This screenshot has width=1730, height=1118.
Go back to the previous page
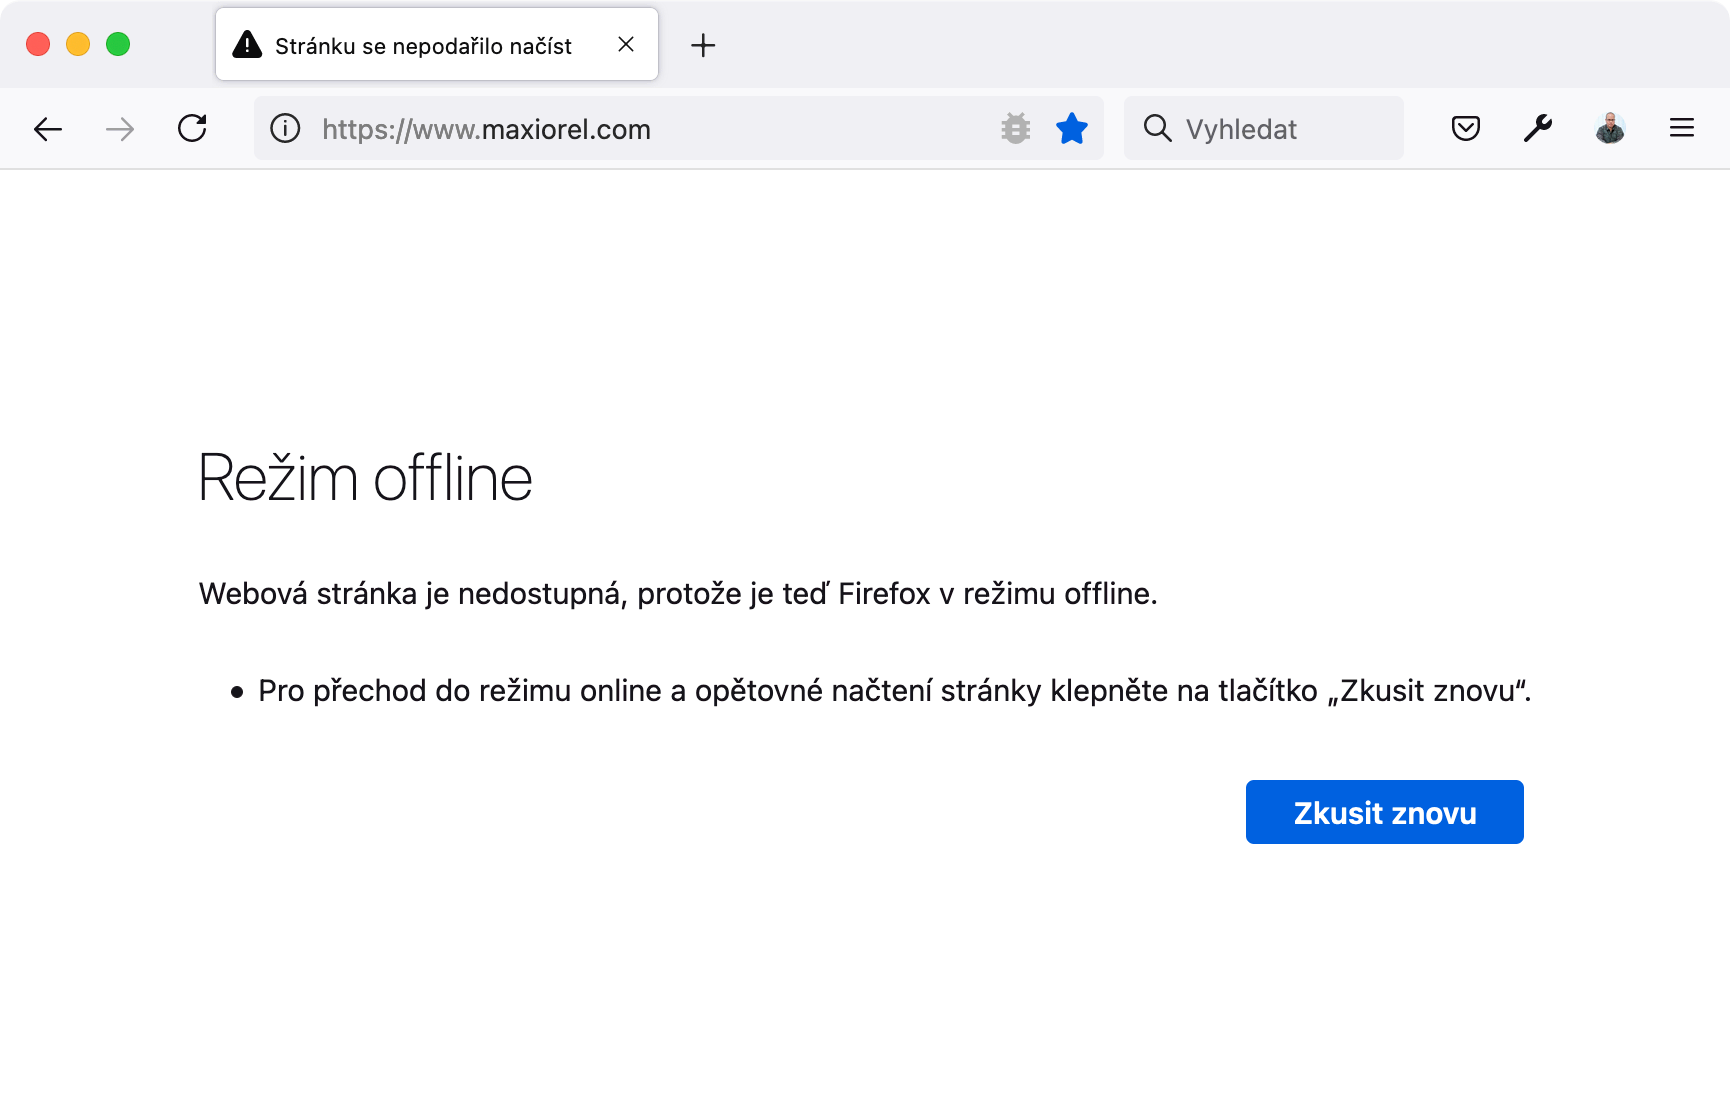47,128
